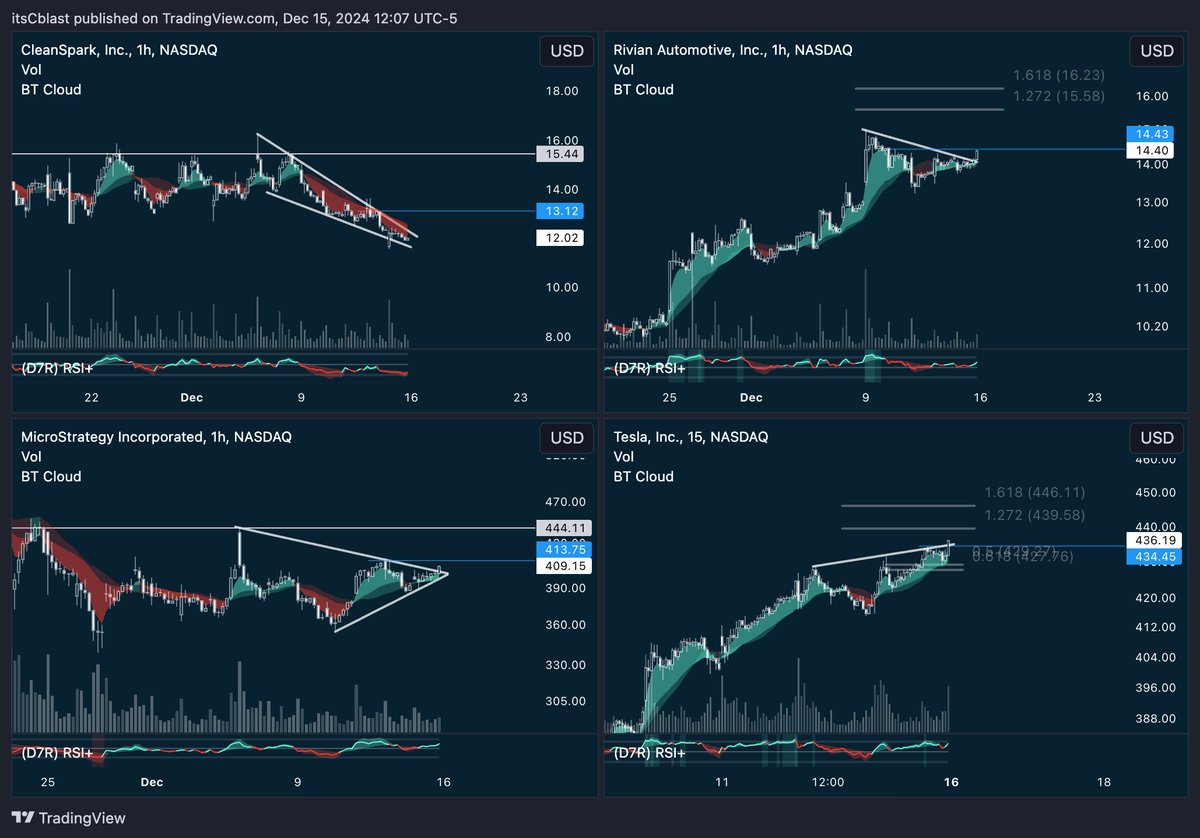Click the 8.00 price axis value on the CleanSpark chart
This screenshot has width=1200, height=838.
coord(560,337)
